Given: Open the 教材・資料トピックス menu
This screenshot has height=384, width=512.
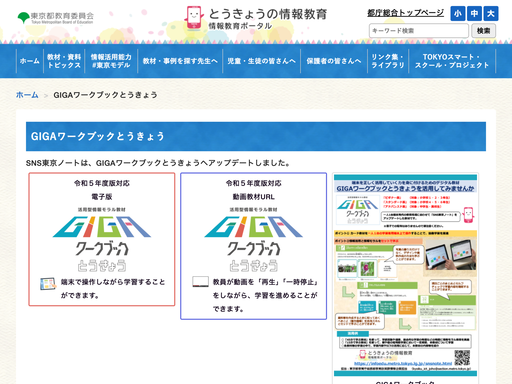Looking at the screenshot, I should coord(64,61).
